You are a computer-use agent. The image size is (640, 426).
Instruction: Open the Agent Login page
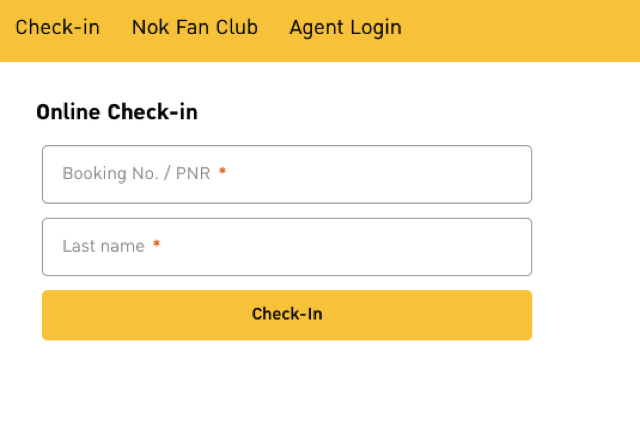coord(345,28)
